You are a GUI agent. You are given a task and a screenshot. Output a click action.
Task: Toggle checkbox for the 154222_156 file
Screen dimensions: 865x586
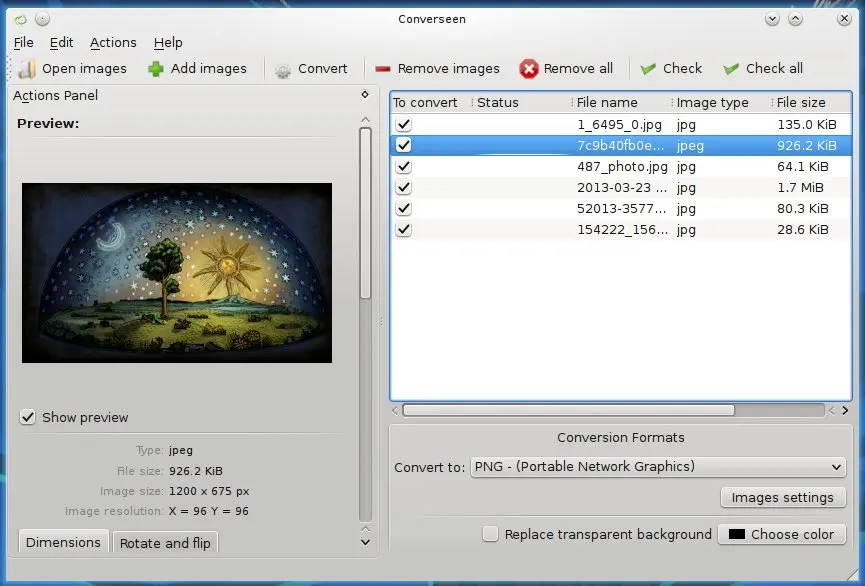[404, 229]
